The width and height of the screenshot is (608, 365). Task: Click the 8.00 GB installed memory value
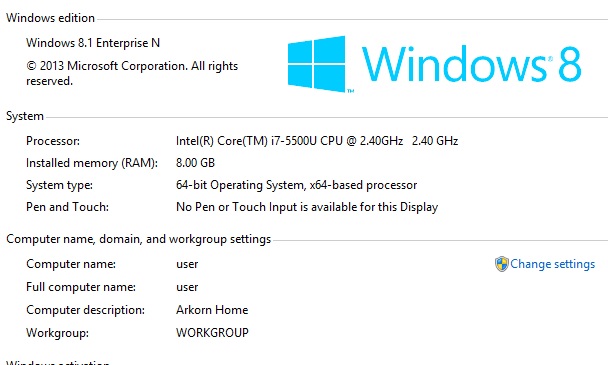pos(195,163)
